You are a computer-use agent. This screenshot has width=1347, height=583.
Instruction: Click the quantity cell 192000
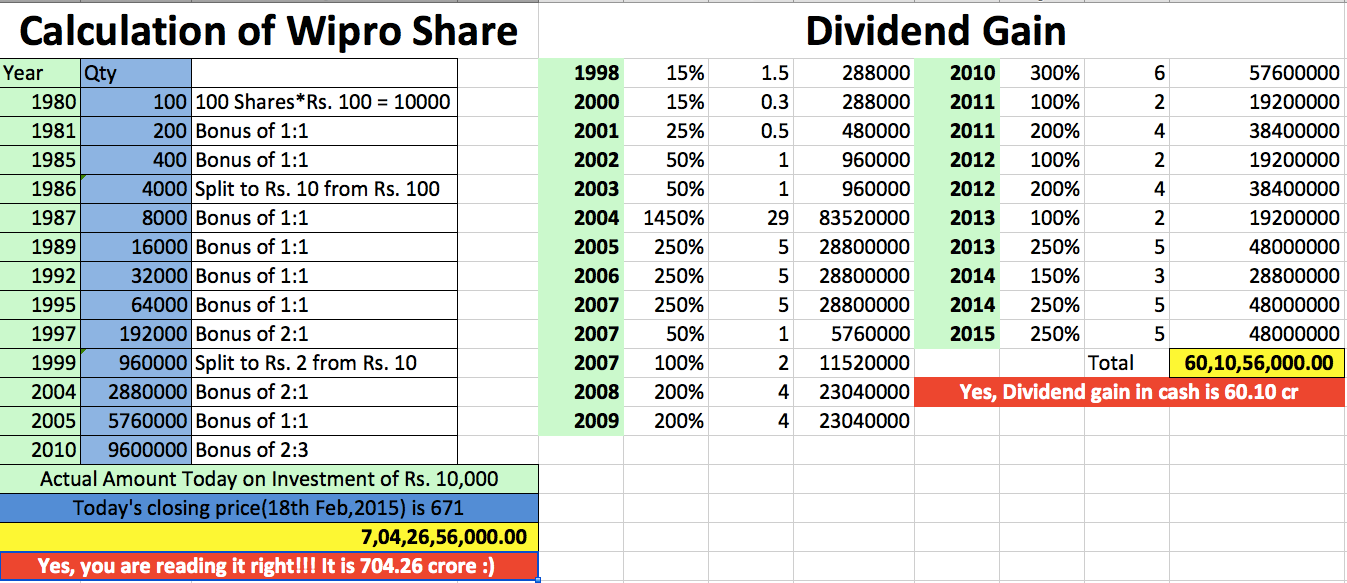pyautogui.click(x=136, y=334)
